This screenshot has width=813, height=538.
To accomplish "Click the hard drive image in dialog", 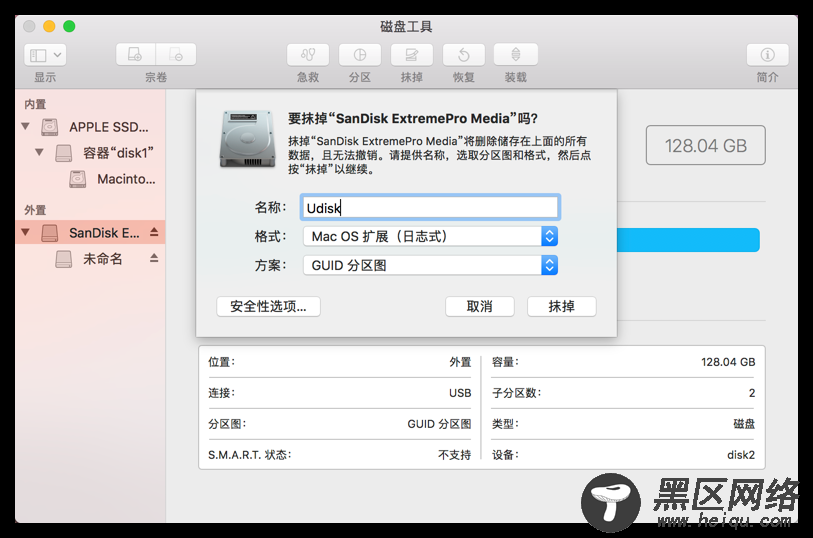I will pyautogui.click(x=247, y=139).
